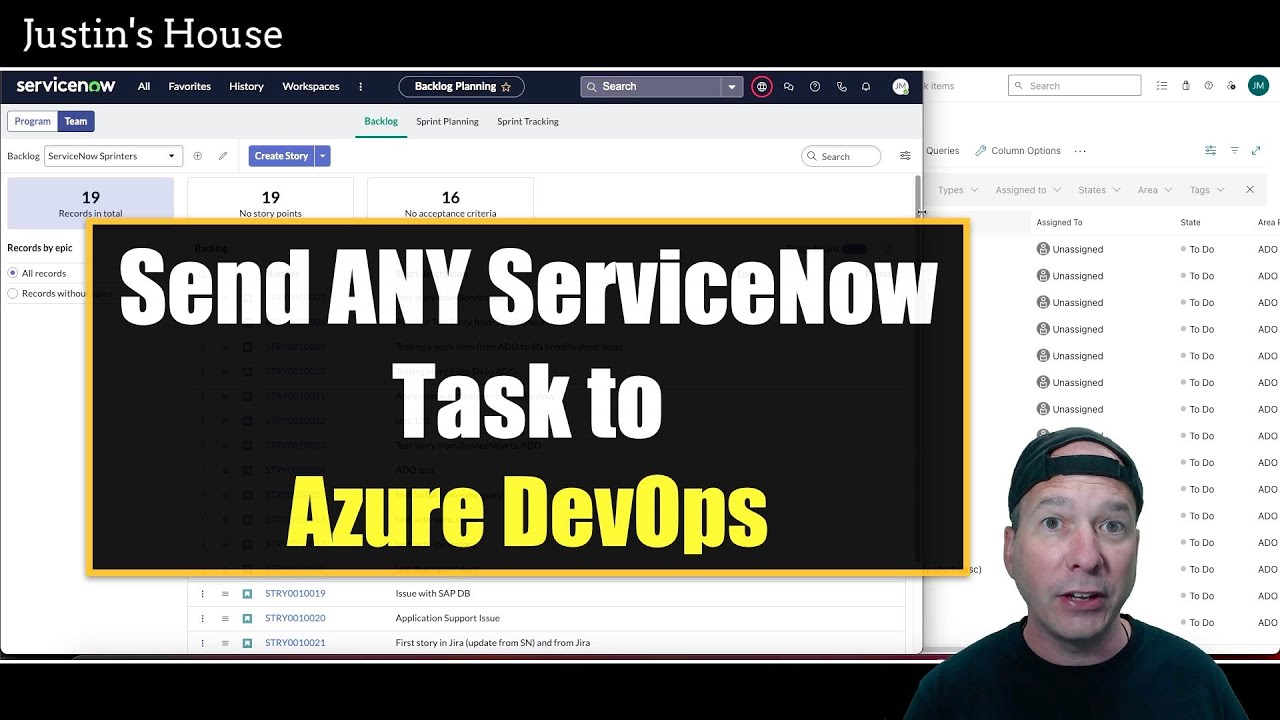
Task: Open the JM user avatar in ServiceNow
Action: (x=900, y=87)
